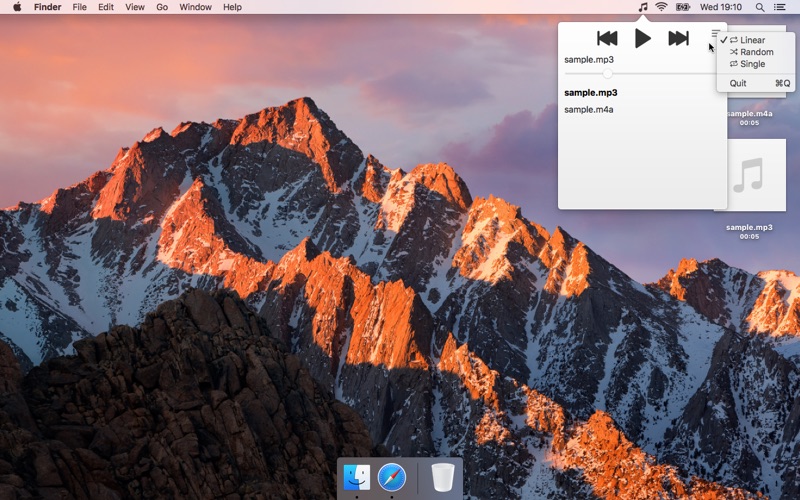Open Notification Center icon

[780, 7]
